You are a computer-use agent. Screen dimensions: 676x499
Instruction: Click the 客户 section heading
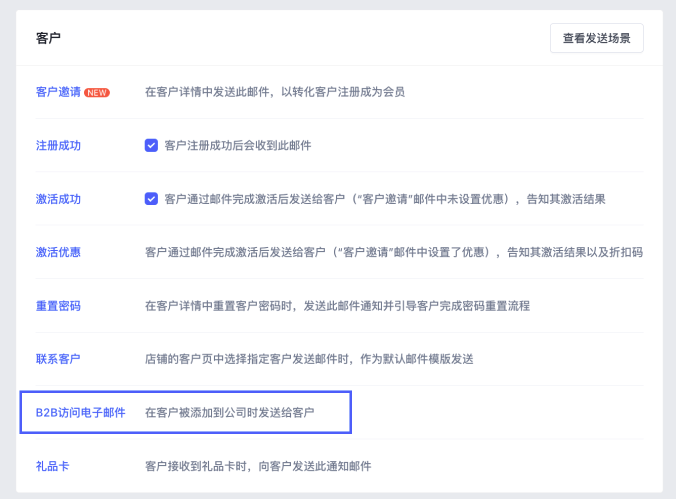tap(48, 38)
